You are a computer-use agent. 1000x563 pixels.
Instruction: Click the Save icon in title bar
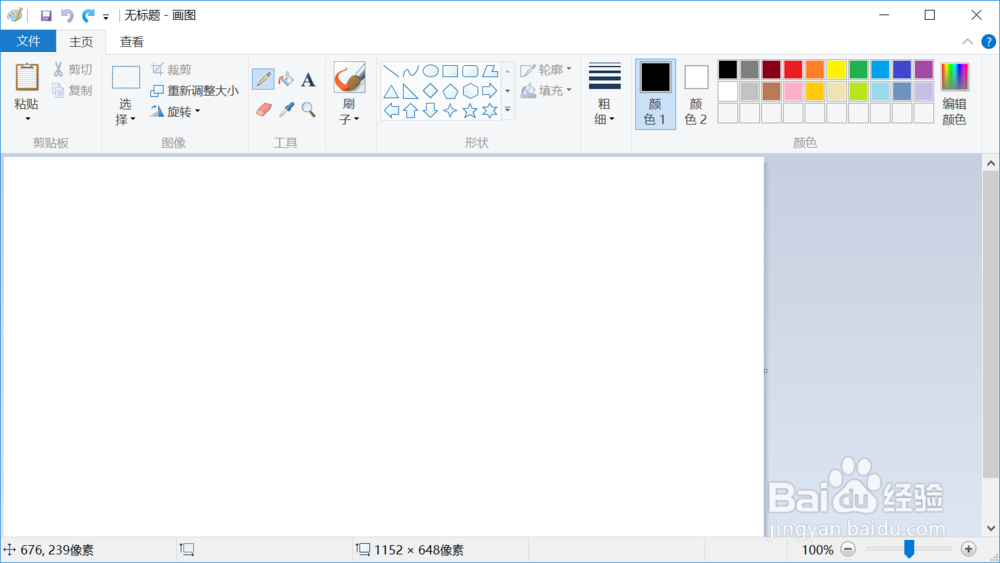click(x=46, y=15)
